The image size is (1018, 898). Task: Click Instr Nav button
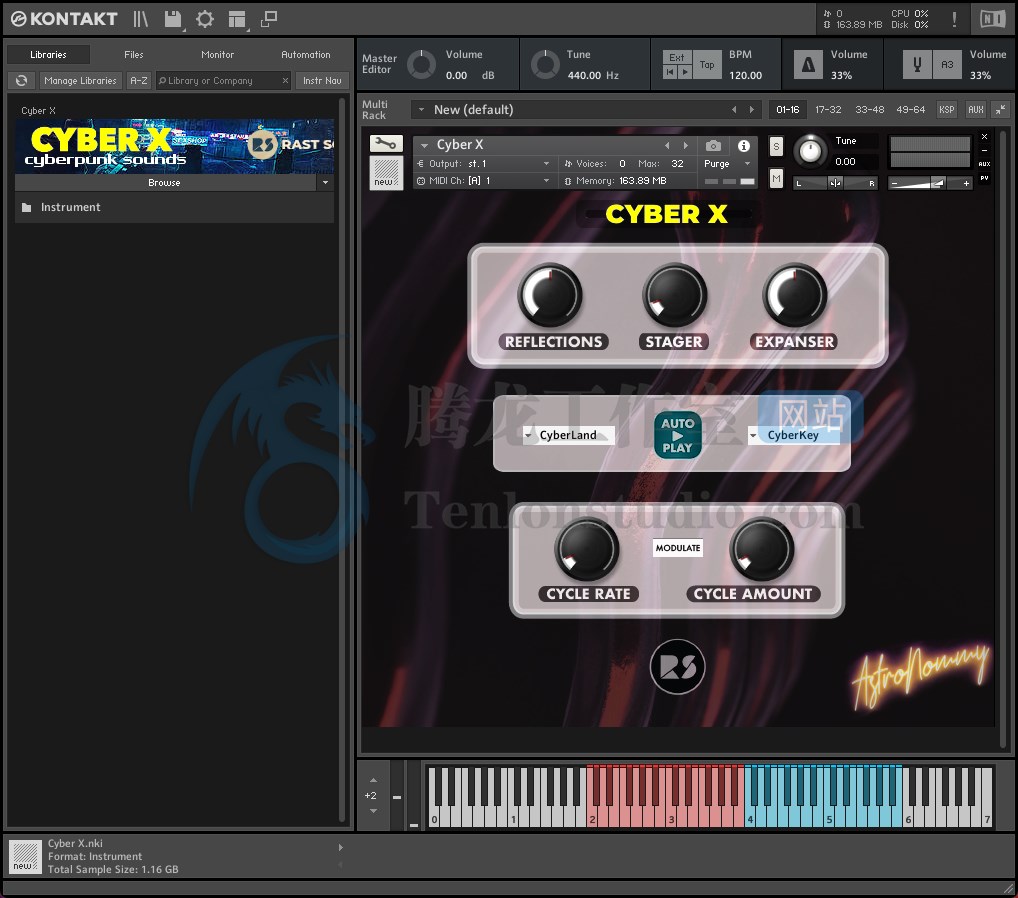tap(322, 81)
